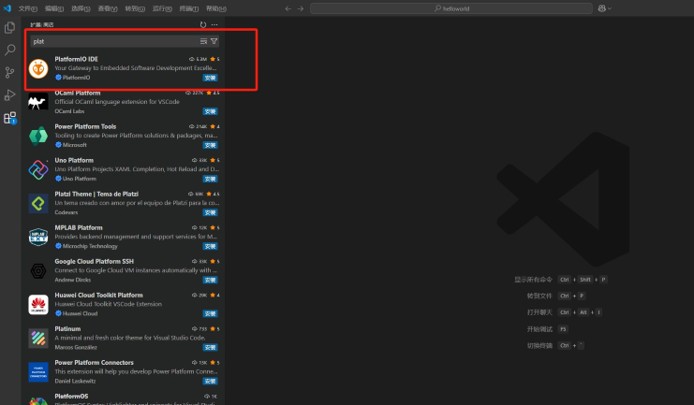Install the PlatformIO IDE extension
The width and height of the screenshot is (694, 405).
210,77
